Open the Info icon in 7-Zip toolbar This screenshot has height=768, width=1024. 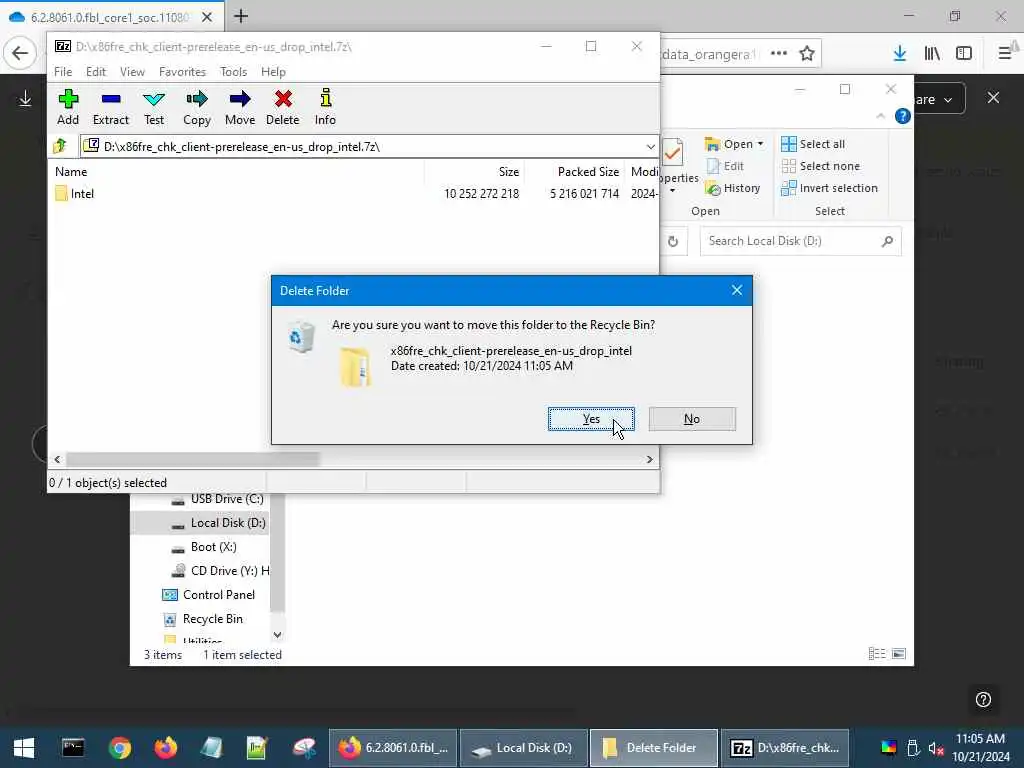point(325,107)
